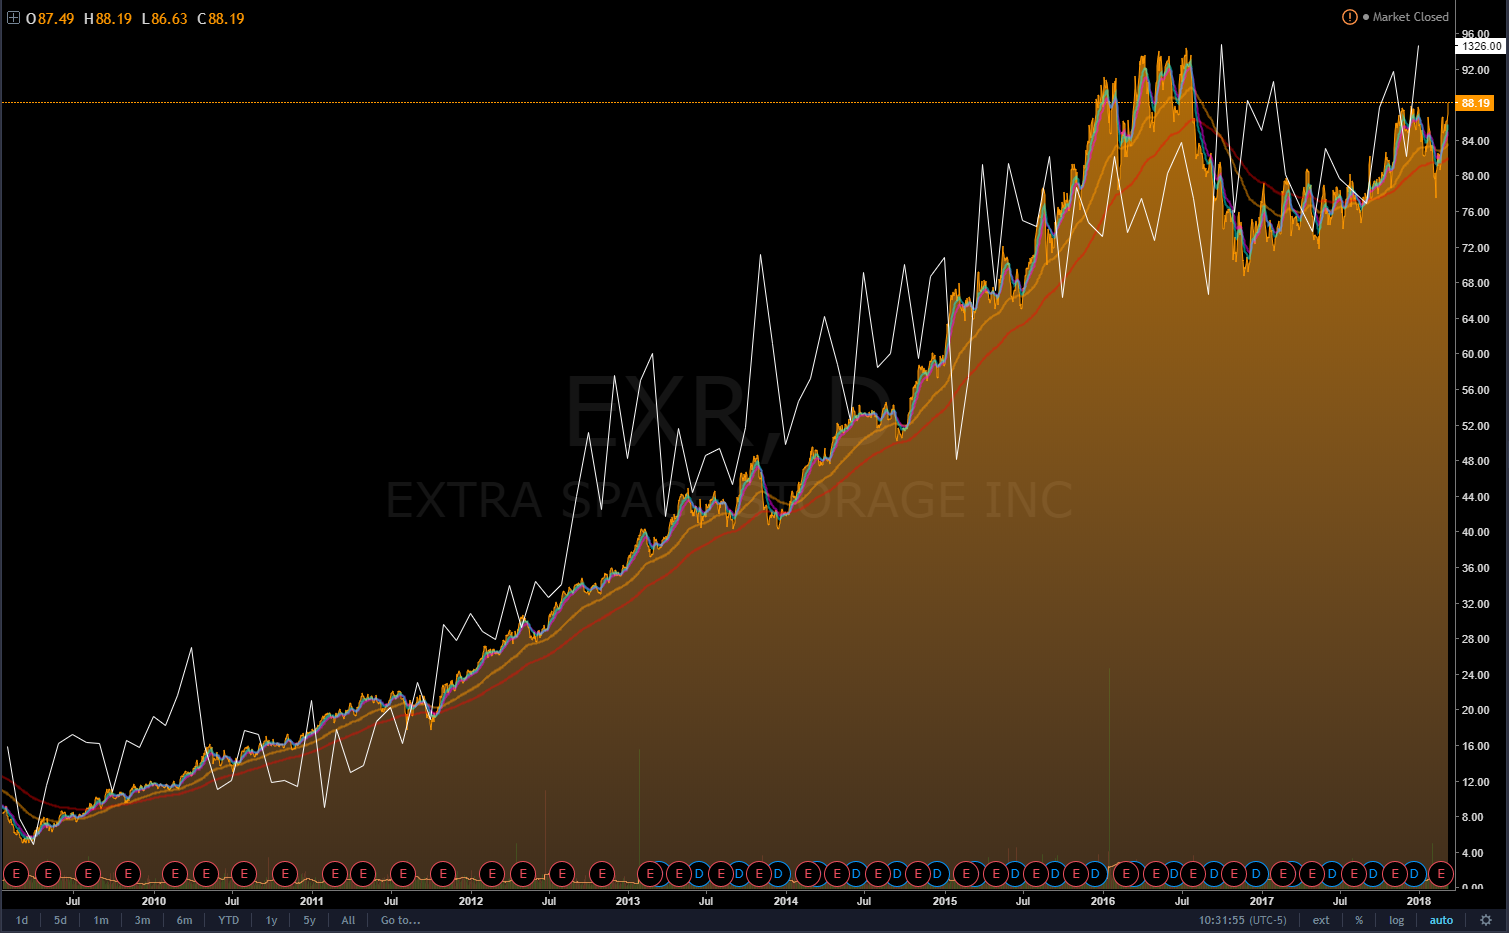
Task: Click the orange 88.19 price-scale label
Action: tap(1476, 103)
